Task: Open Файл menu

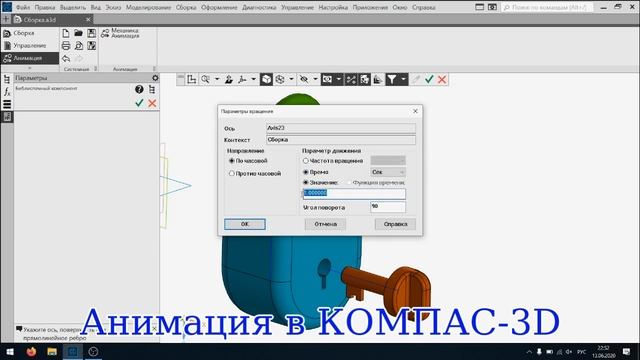Action: click(23, 7)
